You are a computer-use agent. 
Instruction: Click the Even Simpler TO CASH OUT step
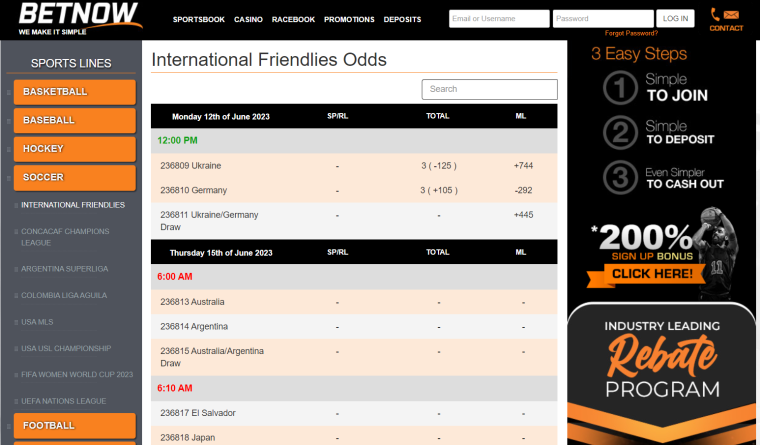point(684,178)
